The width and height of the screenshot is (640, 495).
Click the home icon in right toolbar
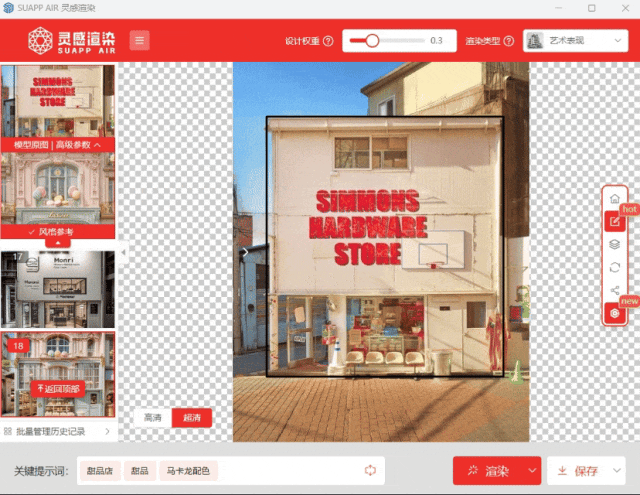615,199
